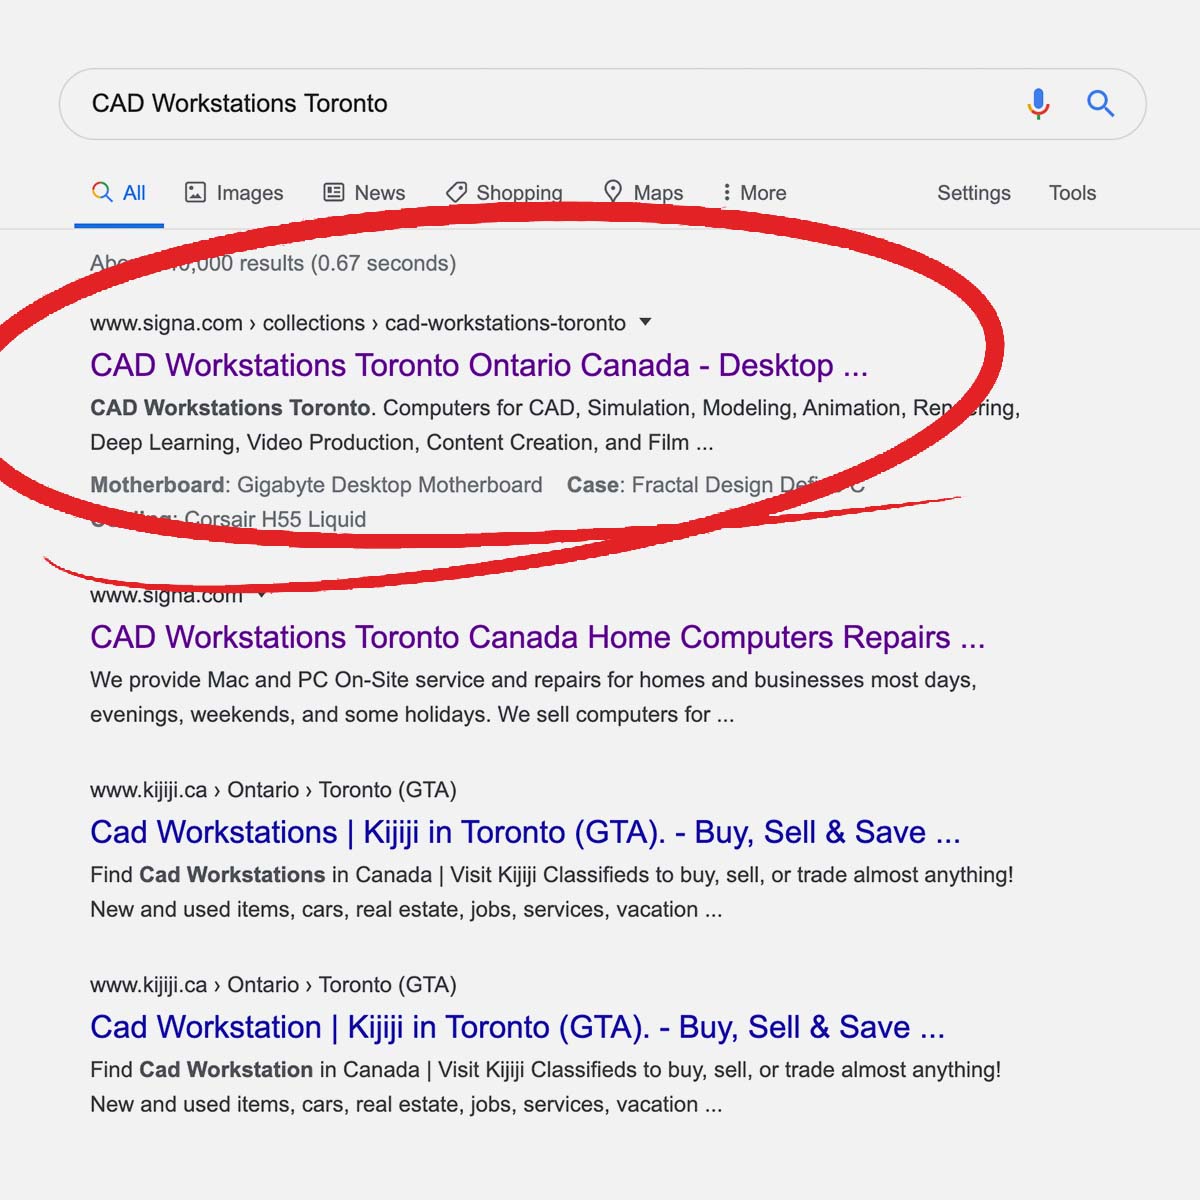Click the www.signa.com collections breadcrumb URL
This screenshot has height=1200, width=1200.
pos(358,323)
